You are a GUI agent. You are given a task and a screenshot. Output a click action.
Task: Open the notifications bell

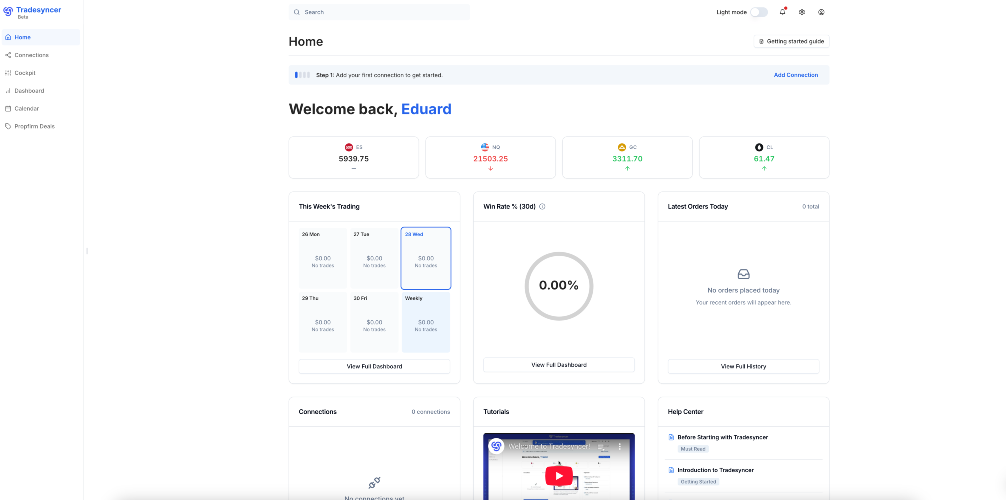783,12
